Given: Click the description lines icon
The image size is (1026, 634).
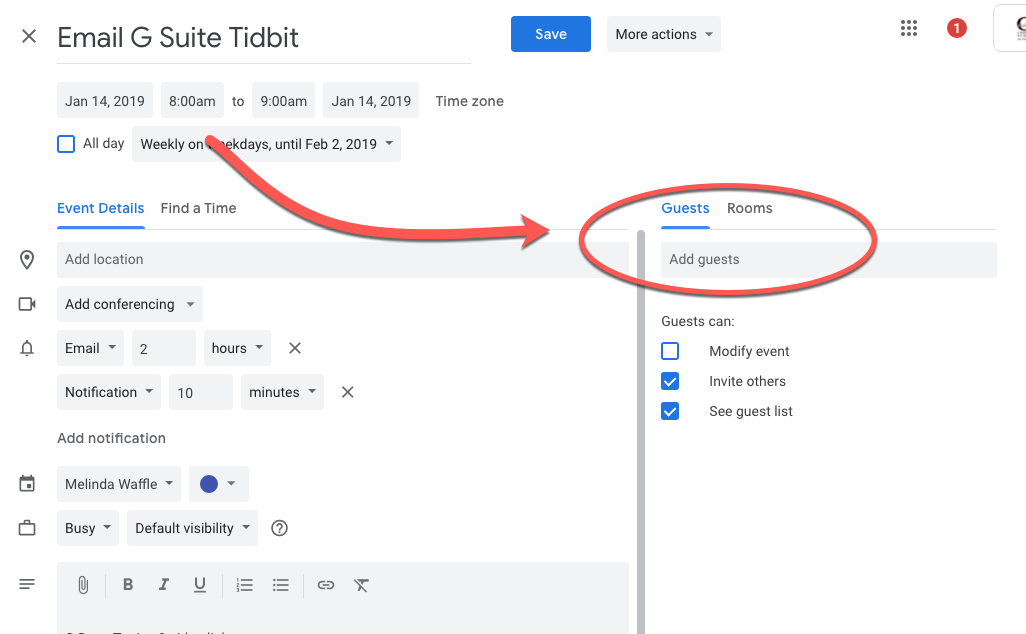Looking at the screenshot, I should point(27,584).
